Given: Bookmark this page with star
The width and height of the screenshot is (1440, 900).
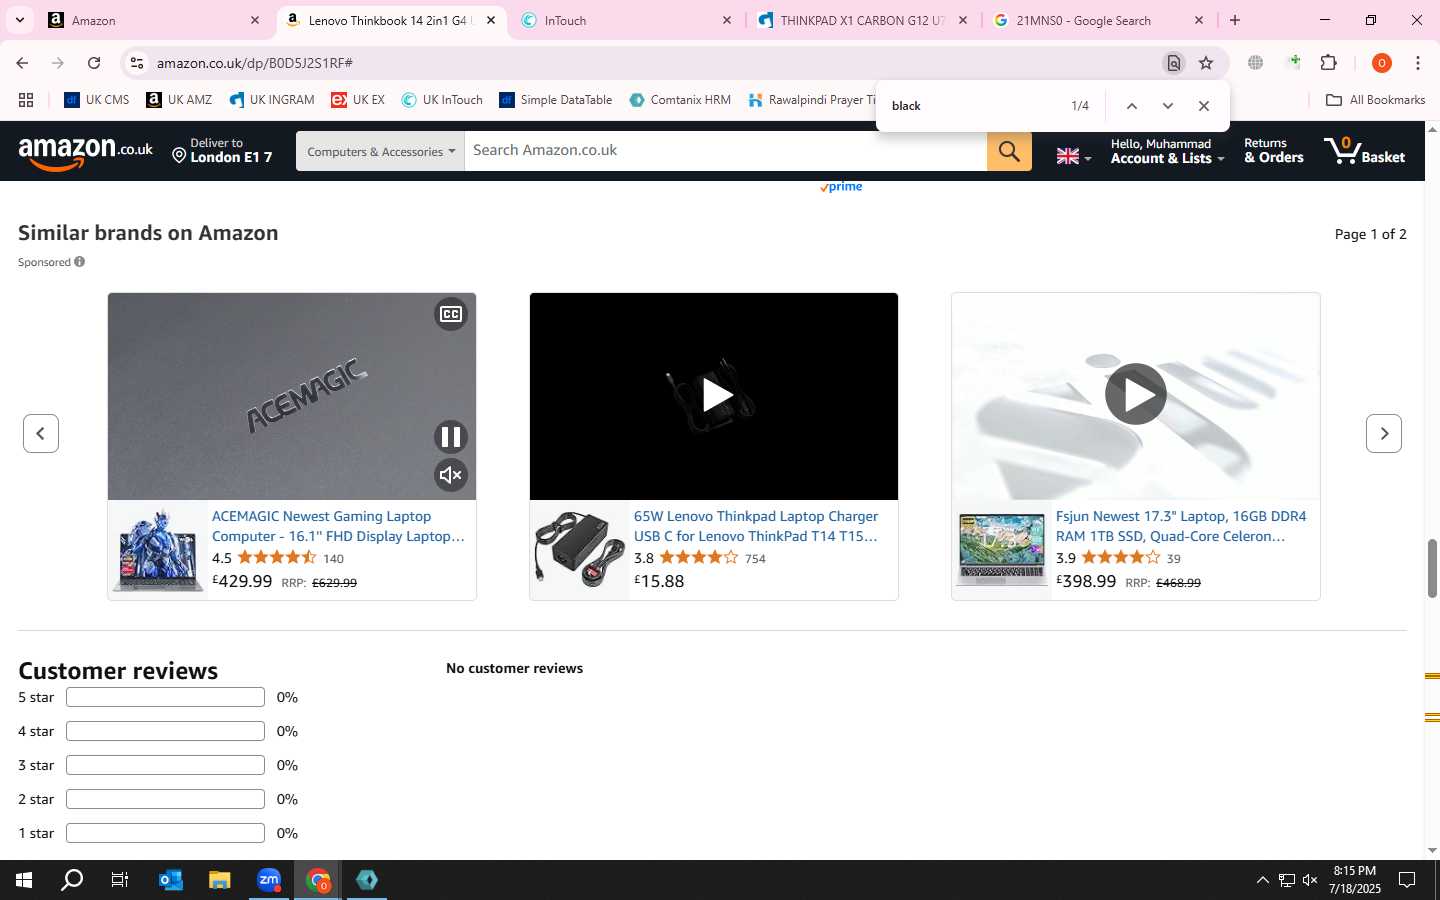Looking at the screenshot, I should [x=1206, y=63].
